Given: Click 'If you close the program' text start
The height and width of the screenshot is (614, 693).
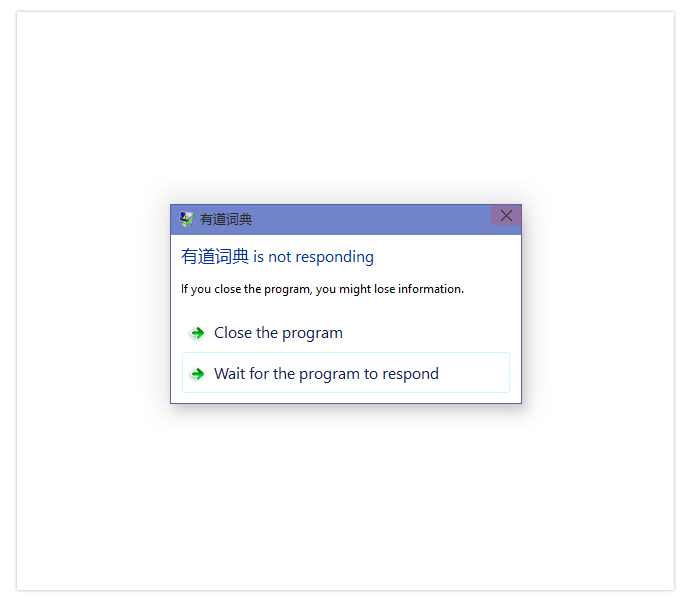Looking at the screenshot, I should [x=223, y=289].
